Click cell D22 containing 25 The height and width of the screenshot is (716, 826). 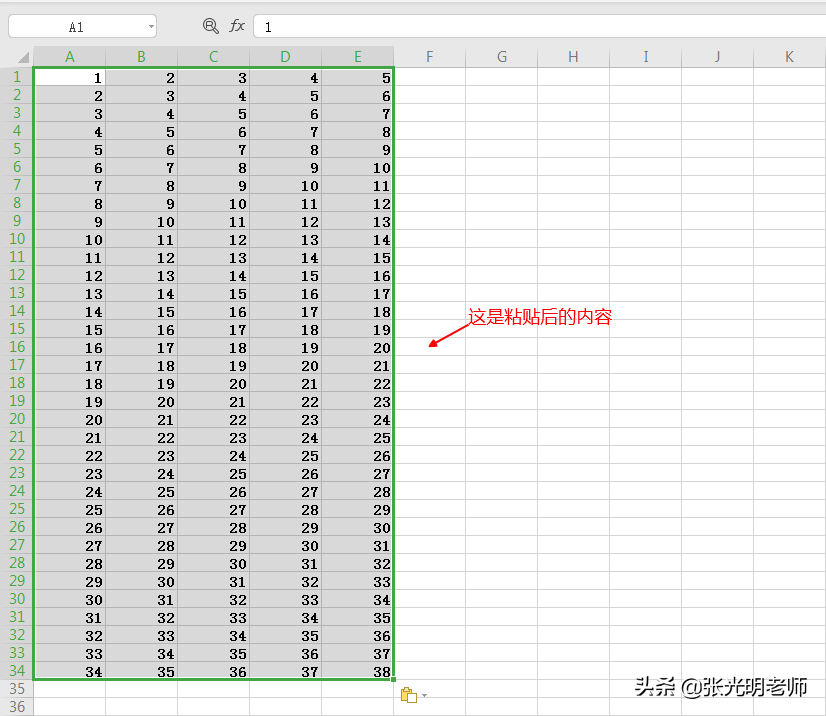tap(286, 455)
